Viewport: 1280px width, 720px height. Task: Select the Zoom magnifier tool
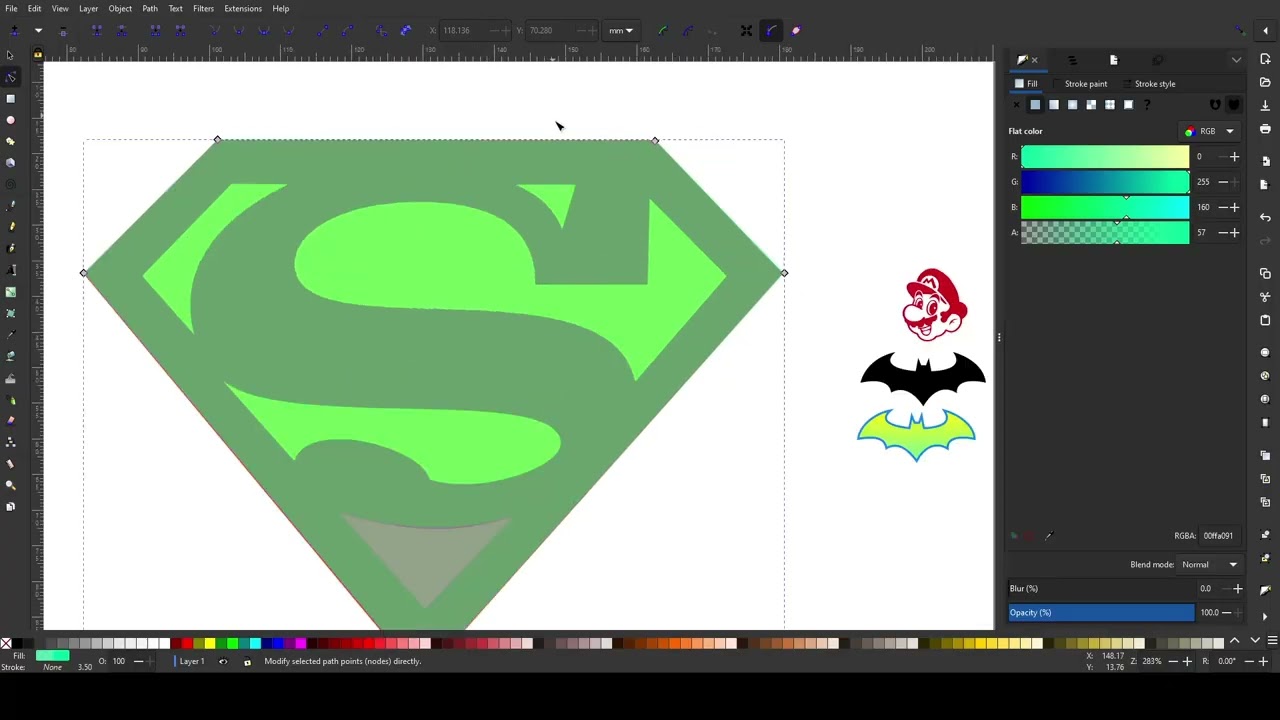tap(11, 485)
